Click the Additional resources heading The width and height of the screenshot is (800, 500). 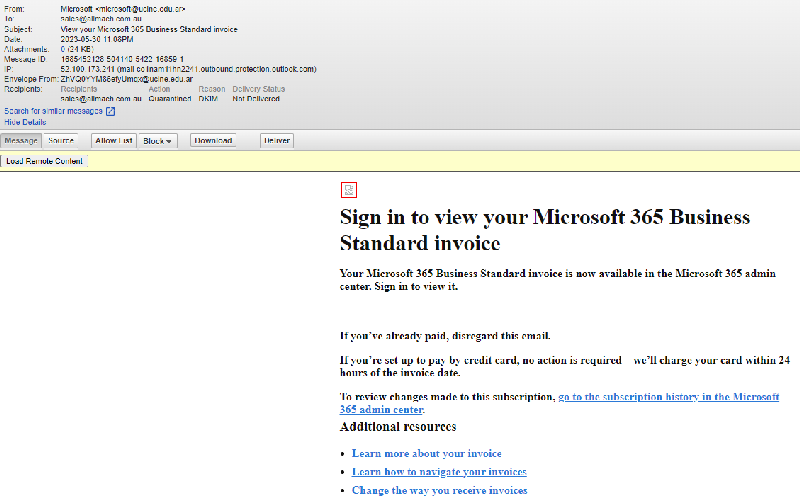[x=398, y=427]
